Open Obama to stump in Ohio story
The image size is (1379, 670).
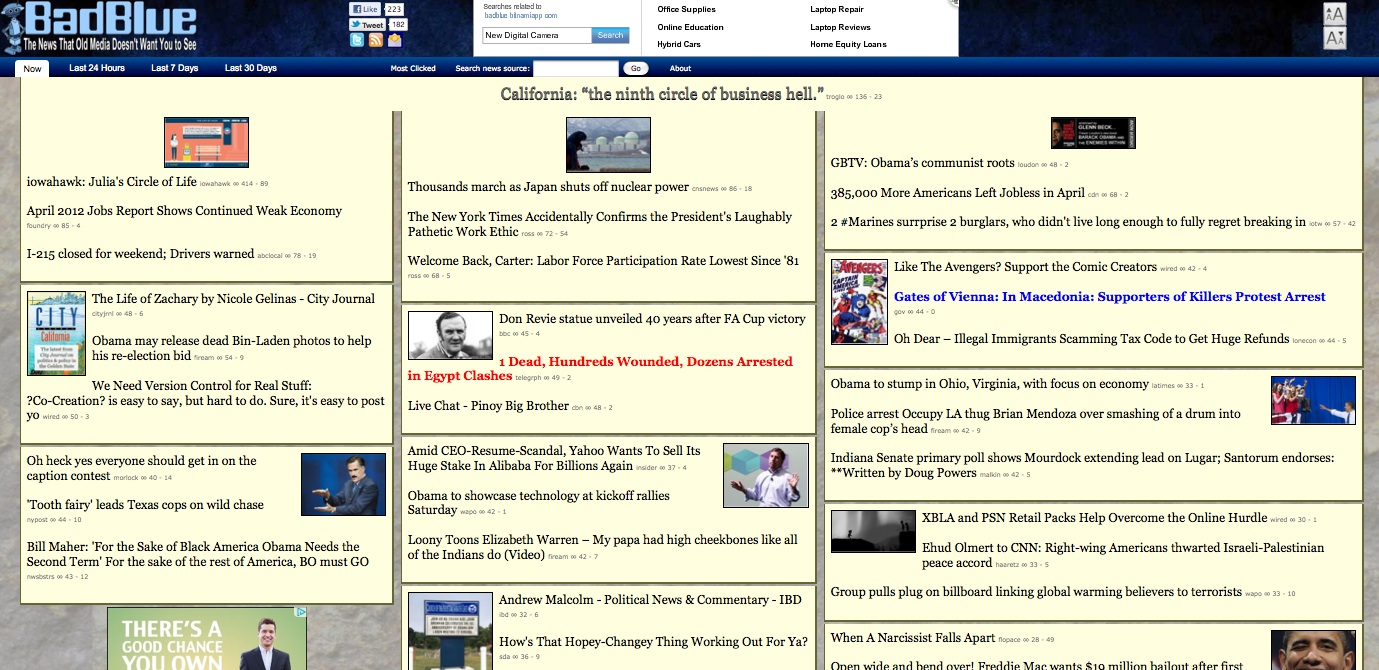[x=990, y=384]
